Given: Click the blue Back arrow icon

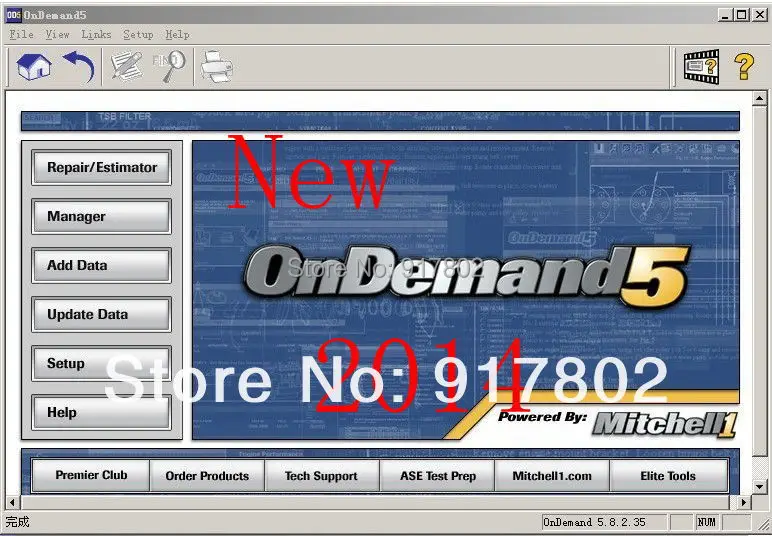Looking at the screenshot, I should [78, 66].
